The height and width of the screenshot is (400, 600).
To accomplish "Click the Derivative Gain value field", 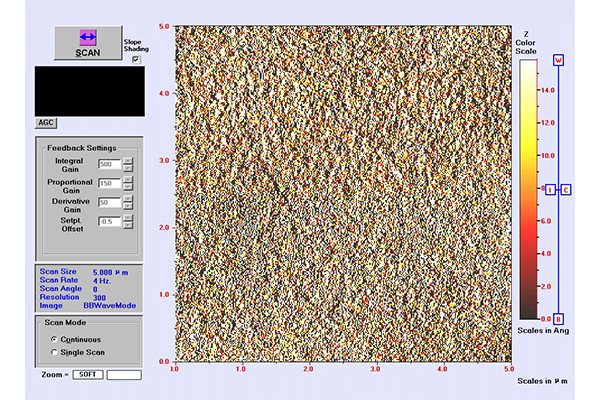I will coord(109,202).
